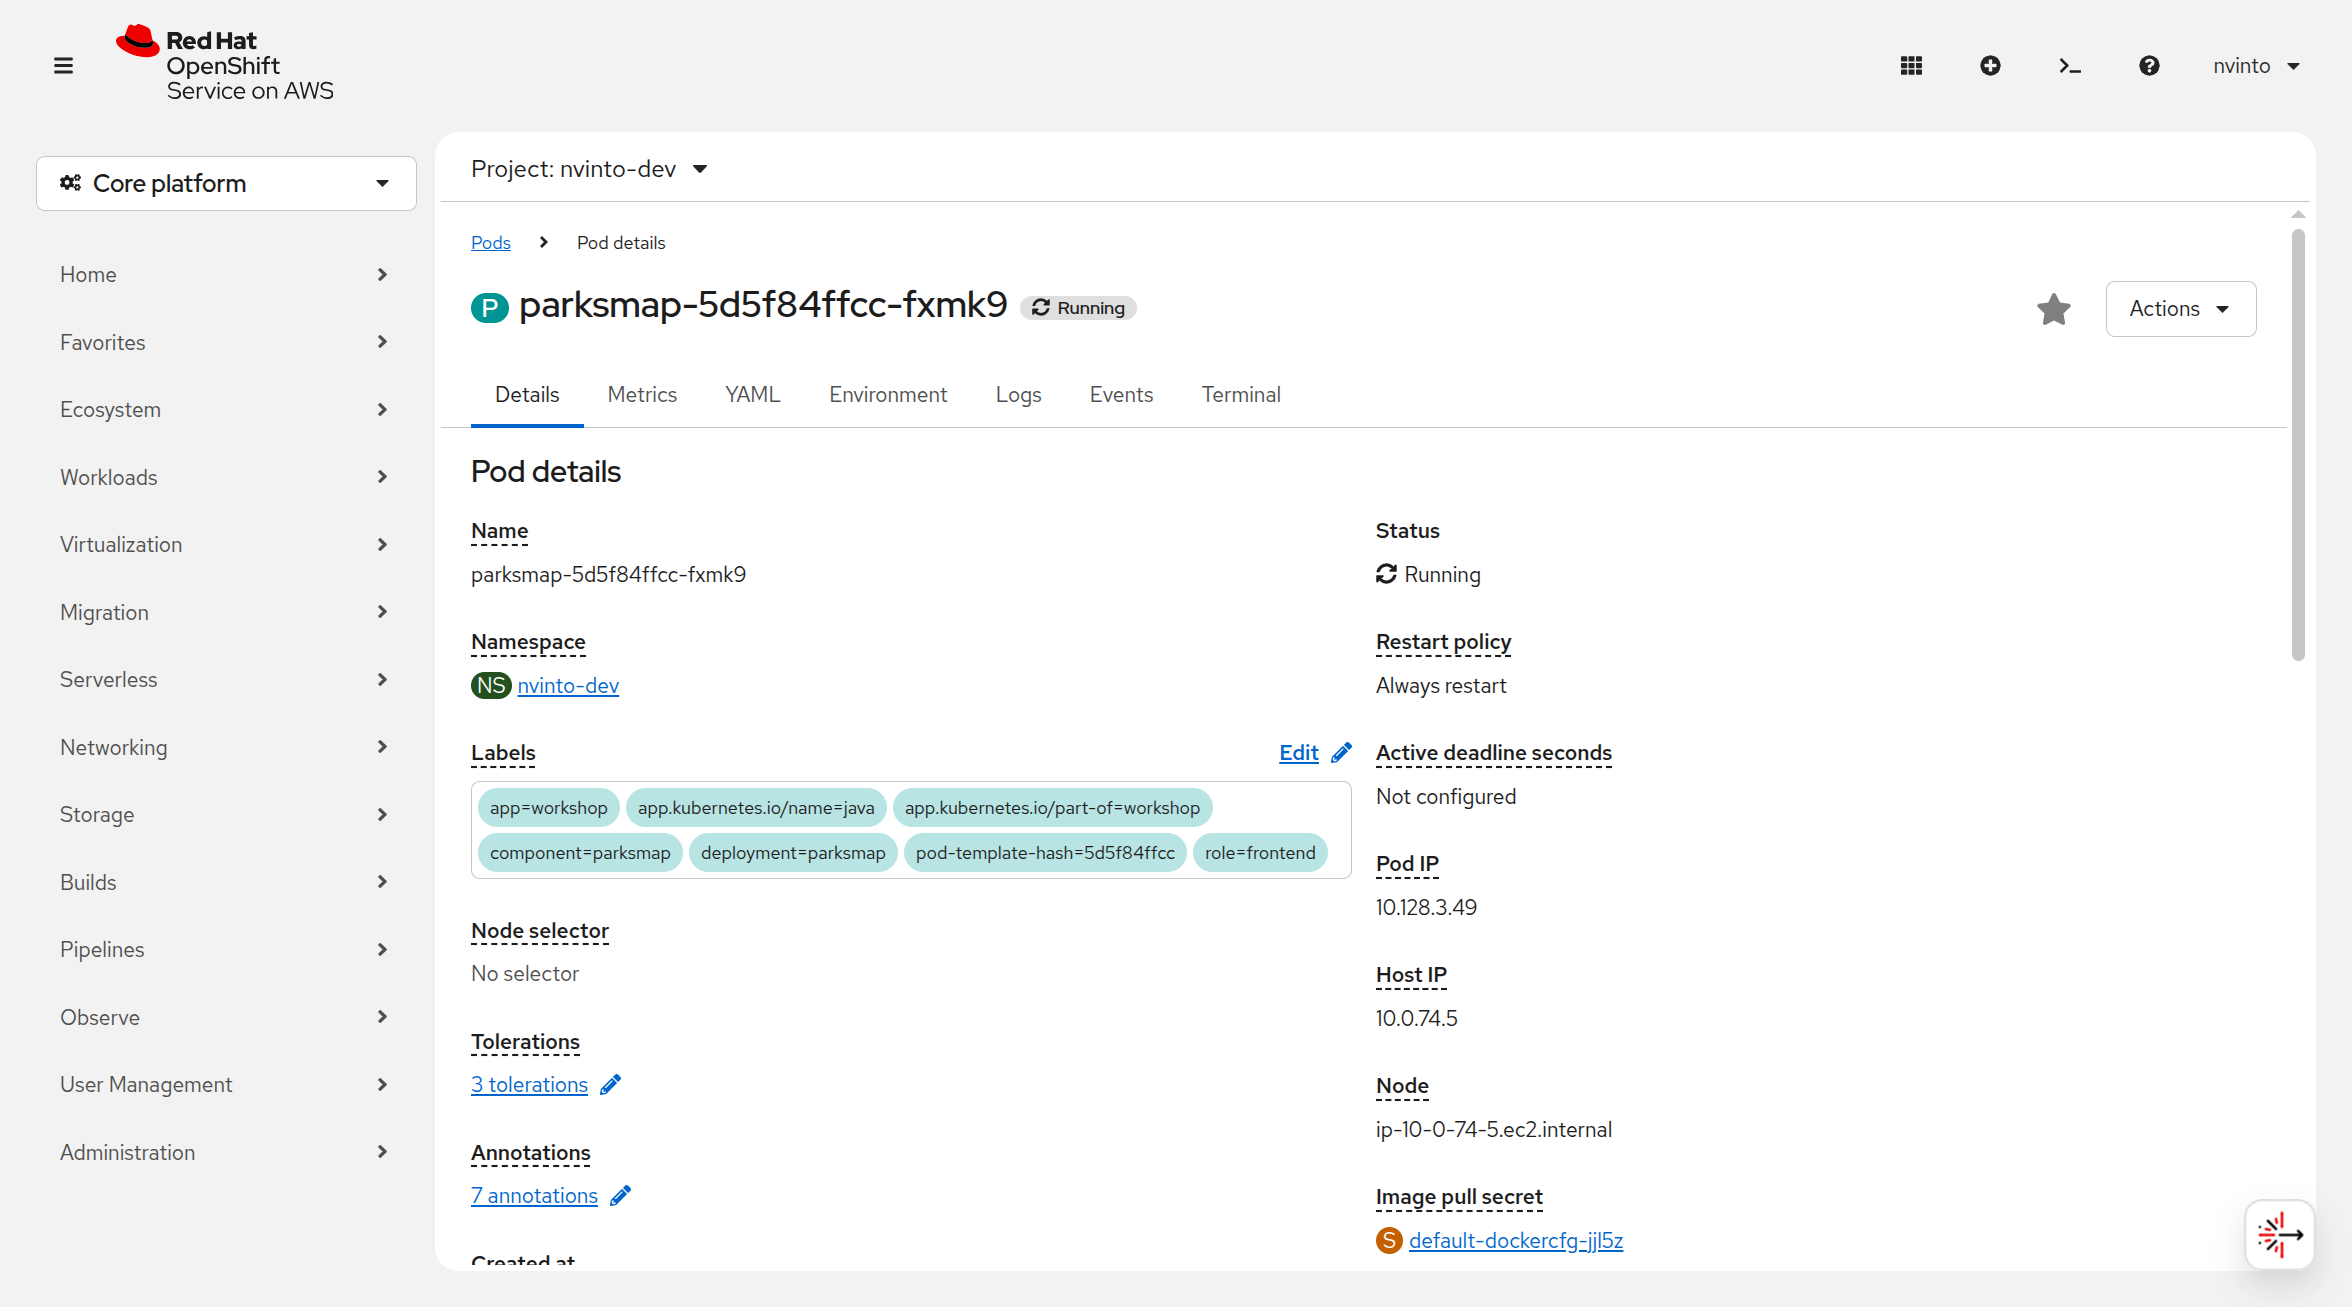Click the deployment=parksmap label chip
2352x1307 pixels.
(x=793, y=853)
